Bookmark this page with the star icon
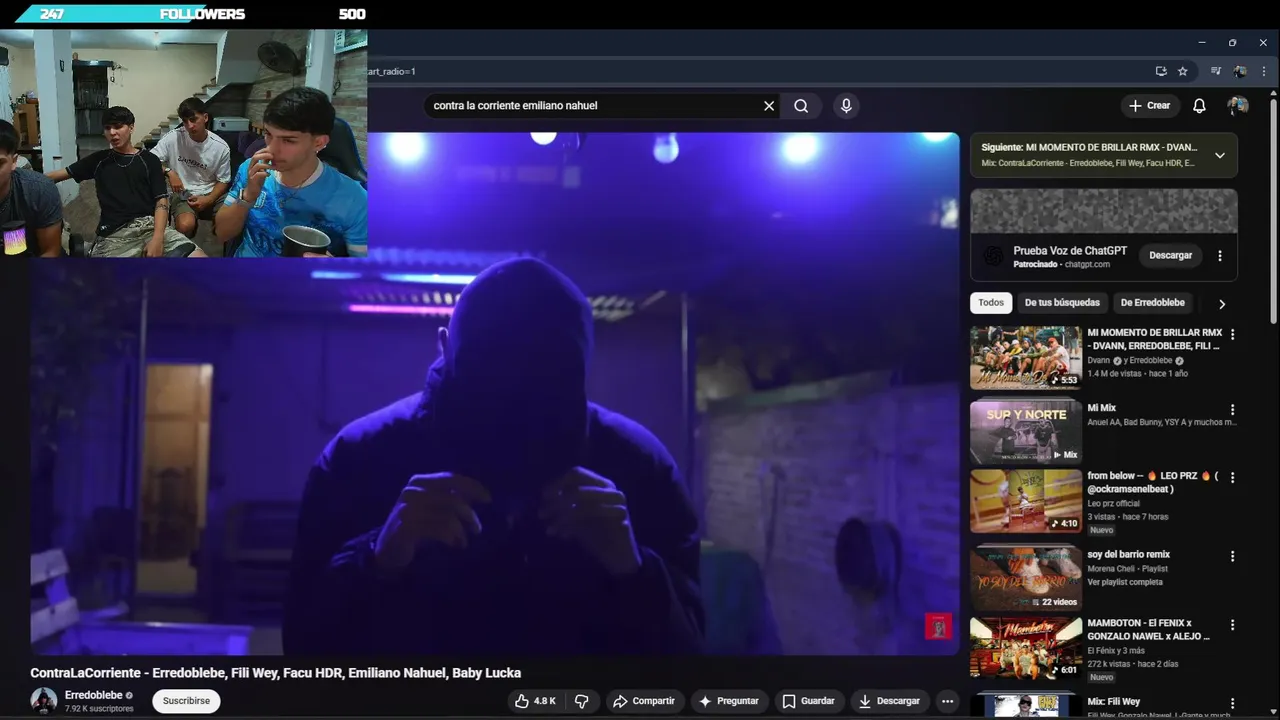Viewport: 1280px width, 720px height. click(1183, 71)
